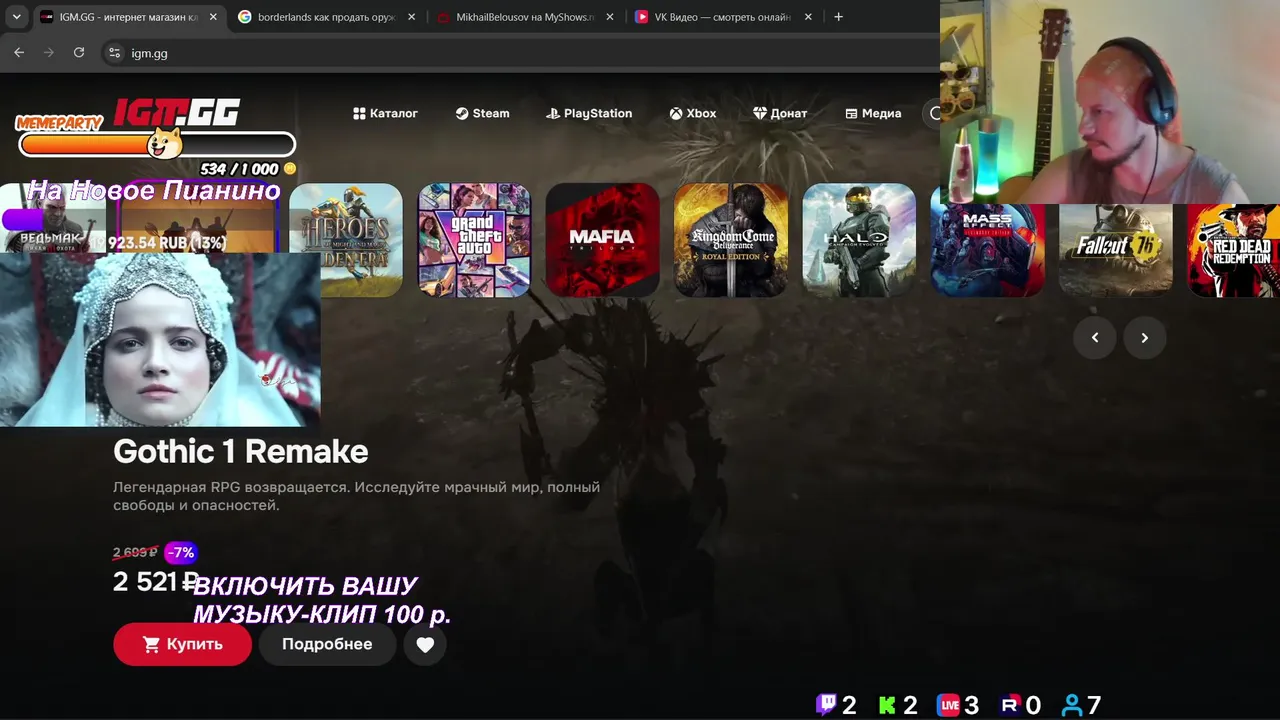
Task: Go forward in browser history
Action: pos(49,53)
